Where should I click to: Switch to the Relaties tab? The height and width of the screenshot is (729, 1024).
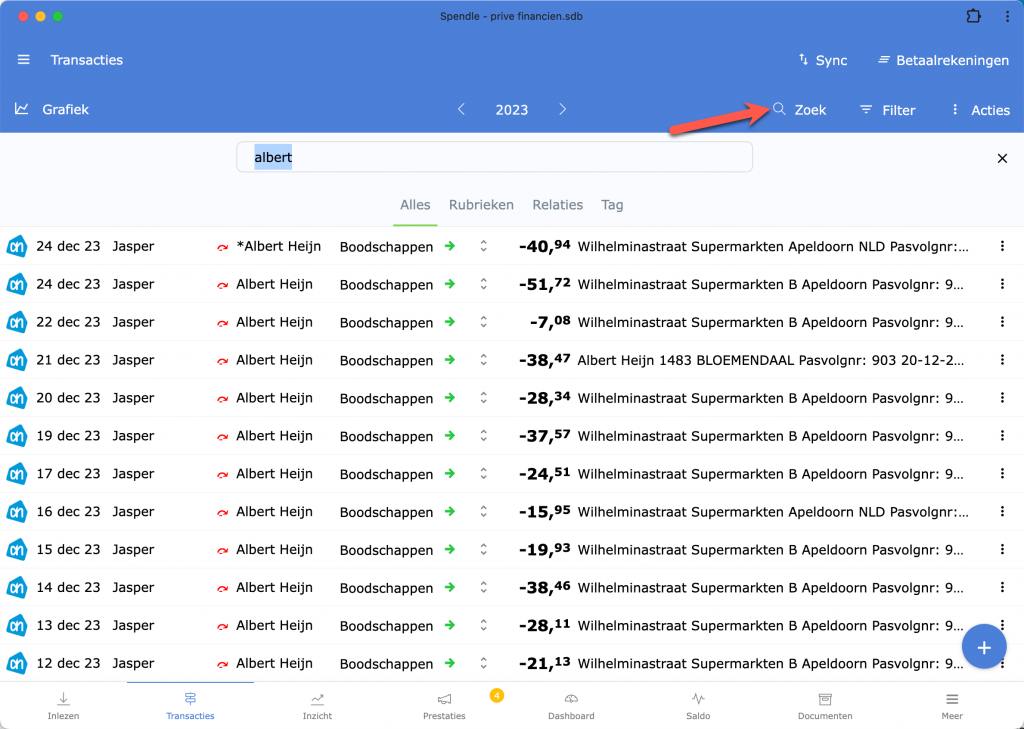point(557,205)
